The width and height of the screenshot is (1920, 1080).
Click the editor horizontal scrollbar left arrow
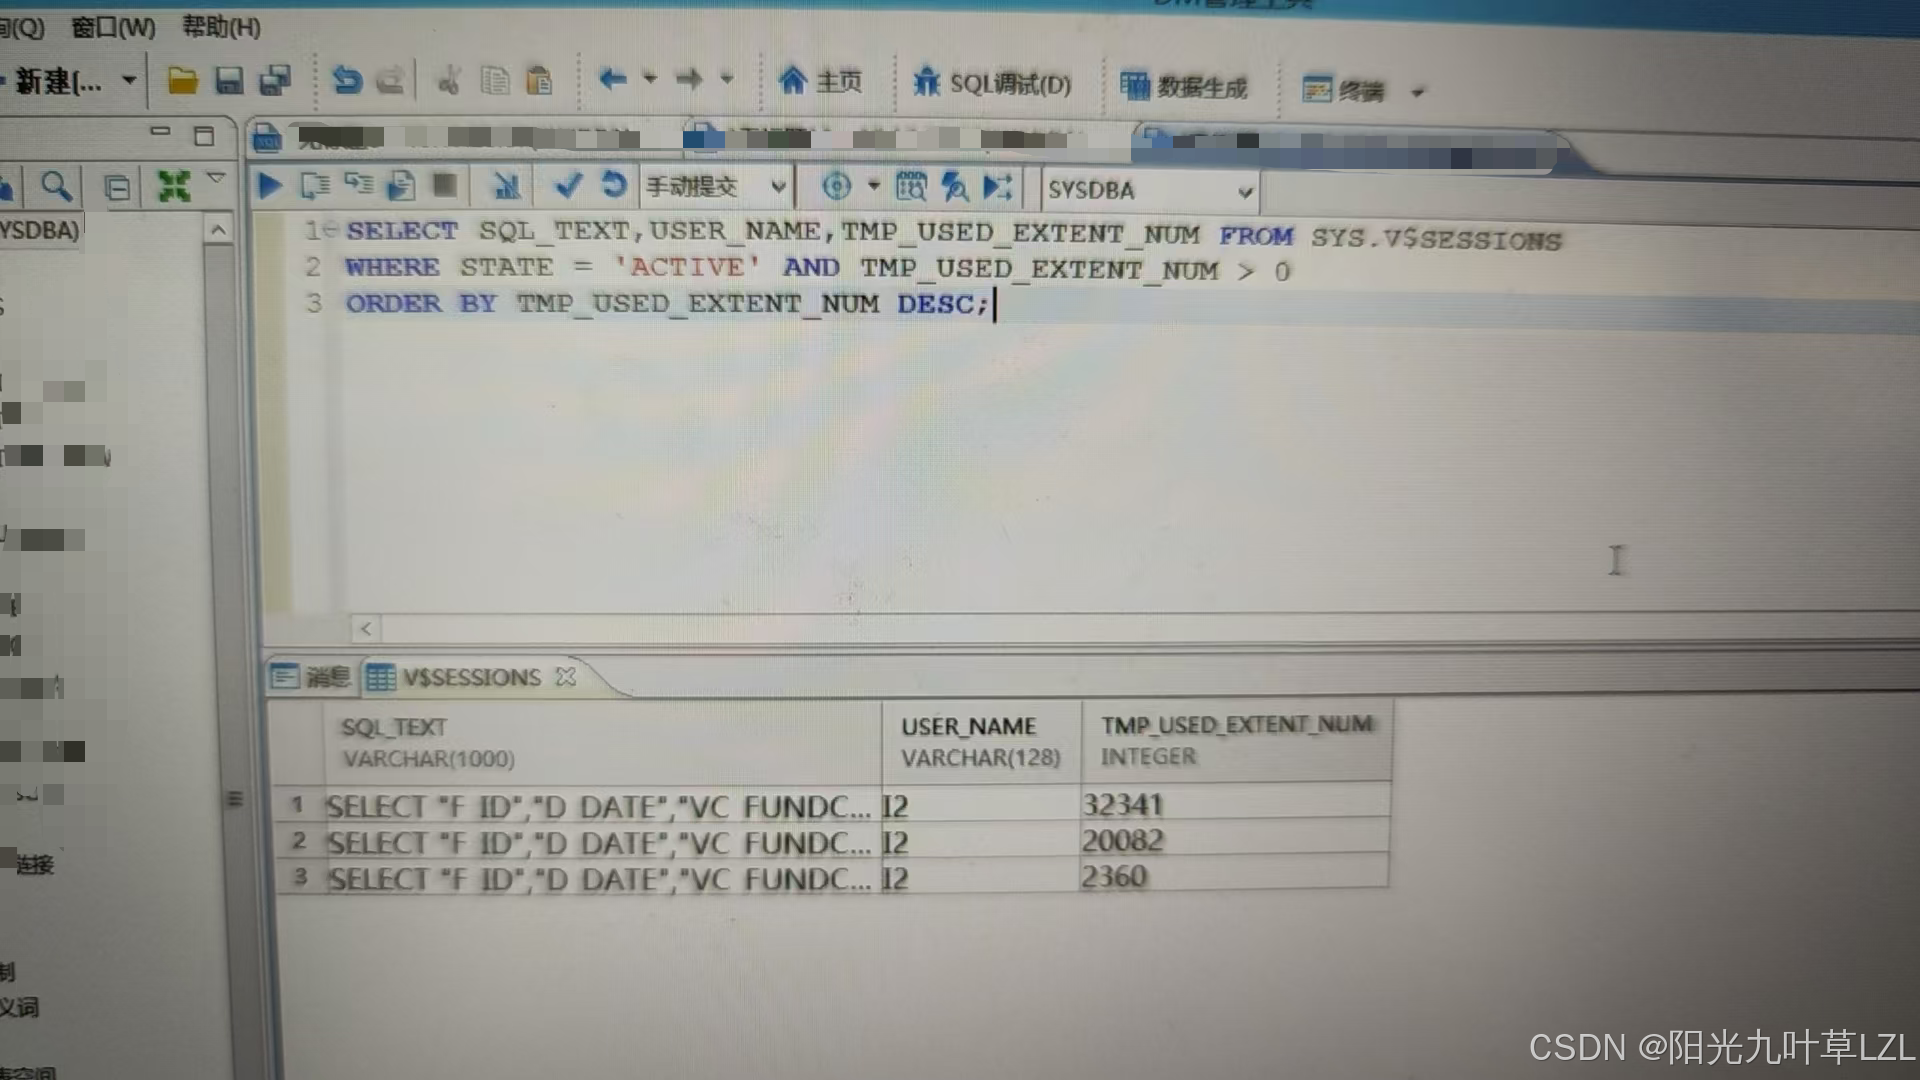tap(366, 628)
